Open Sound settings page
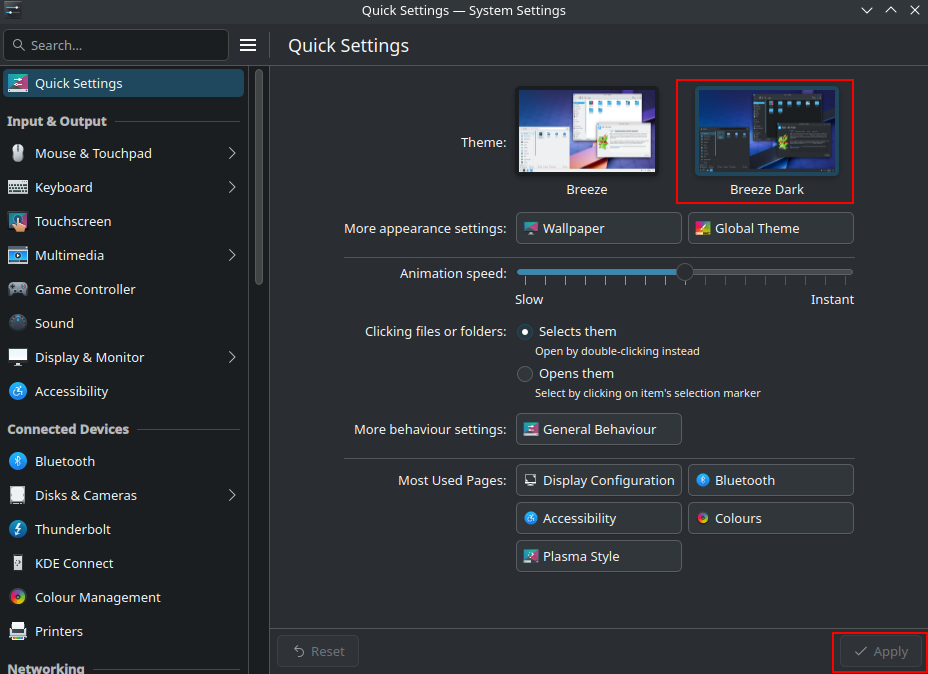 [x=124, y=323]
